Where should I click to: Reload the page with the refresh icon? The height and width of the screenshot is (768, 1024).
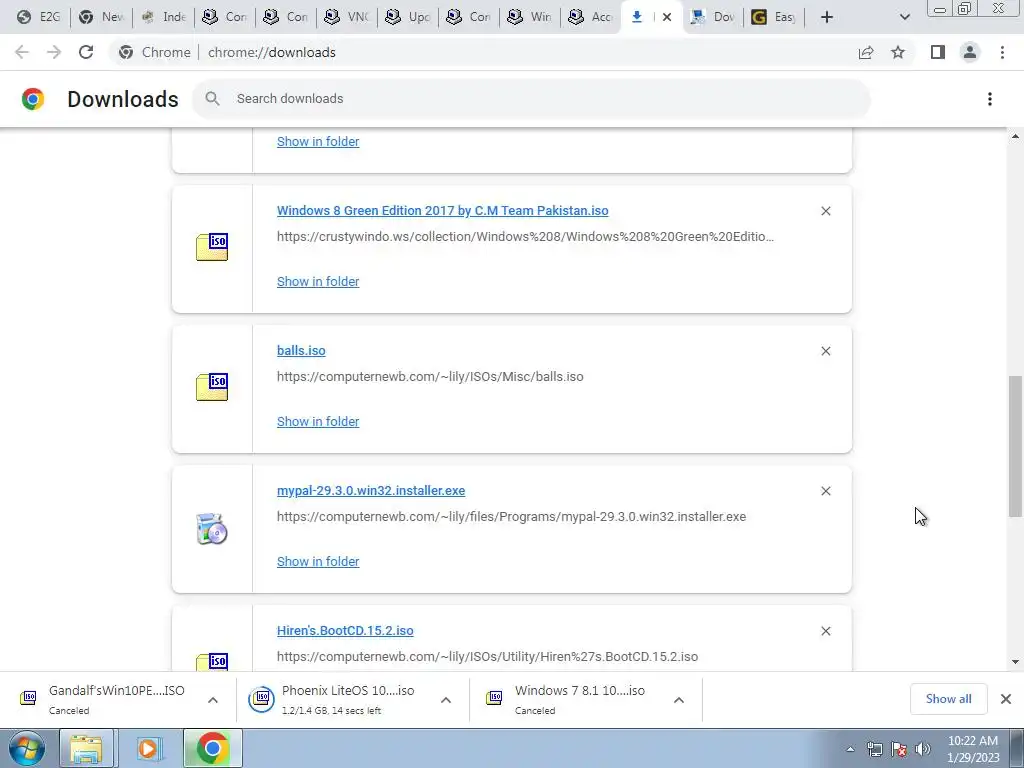coord(86,52)
